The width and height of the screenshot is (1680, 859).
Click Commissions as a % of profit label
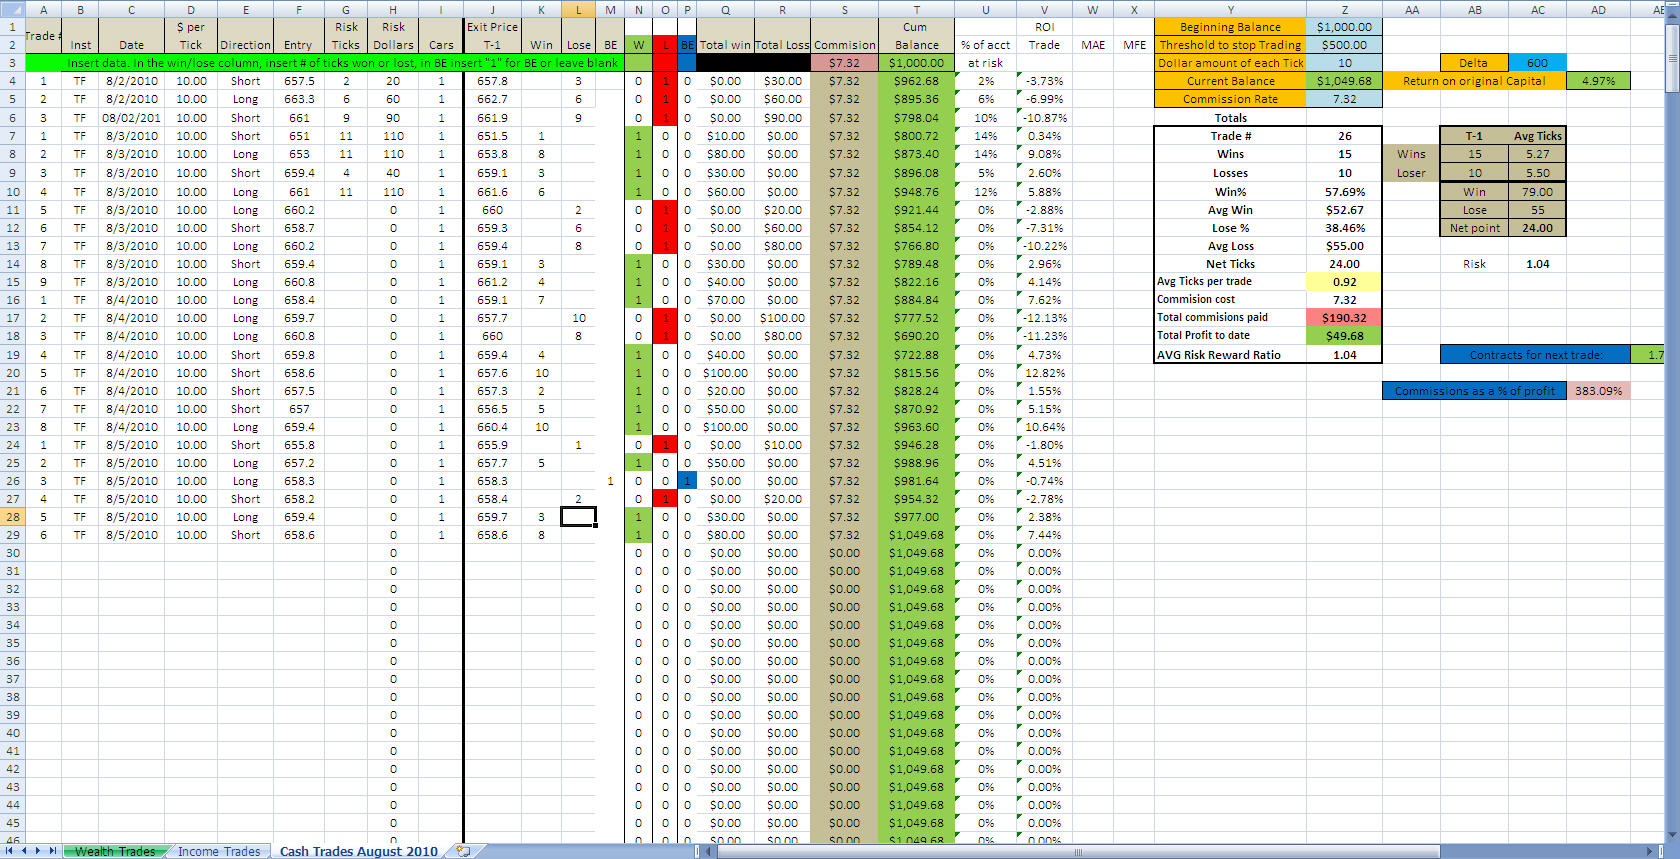1474,391
